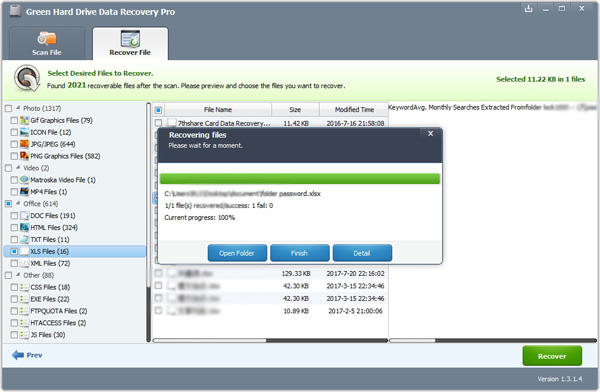Click the JPG/JPEG file type icon
This screenshot has width=600, height=392.
(24, 144)
